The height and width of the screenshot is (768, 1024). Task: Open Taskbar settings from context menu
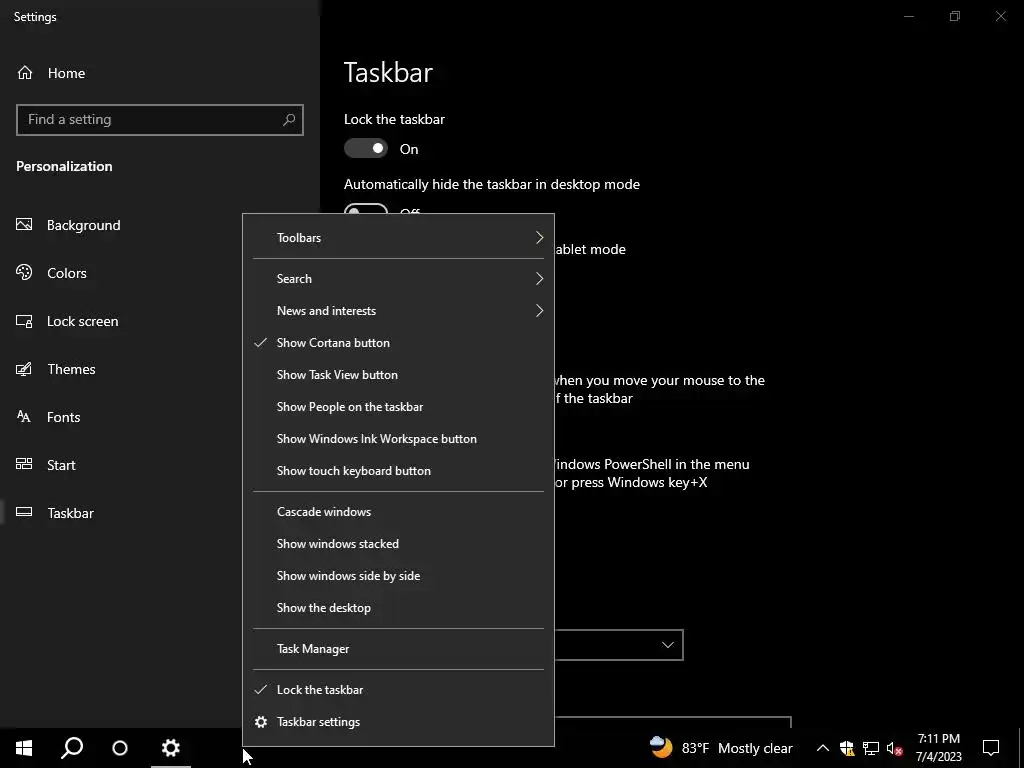coord(398,722)
